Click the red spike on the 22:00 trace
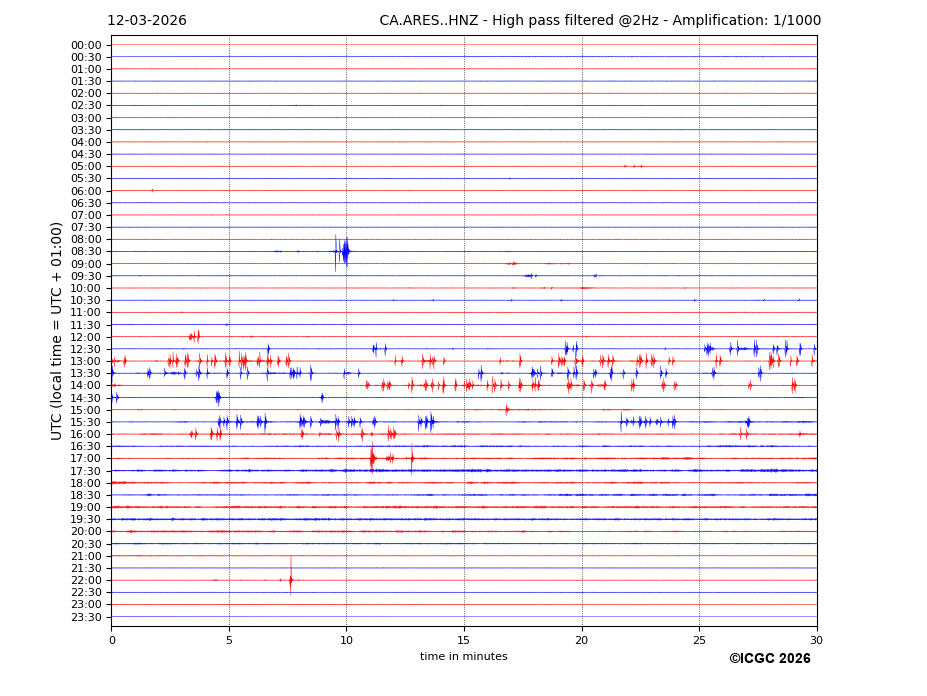 pyautogui.click(x=291, y=580)
